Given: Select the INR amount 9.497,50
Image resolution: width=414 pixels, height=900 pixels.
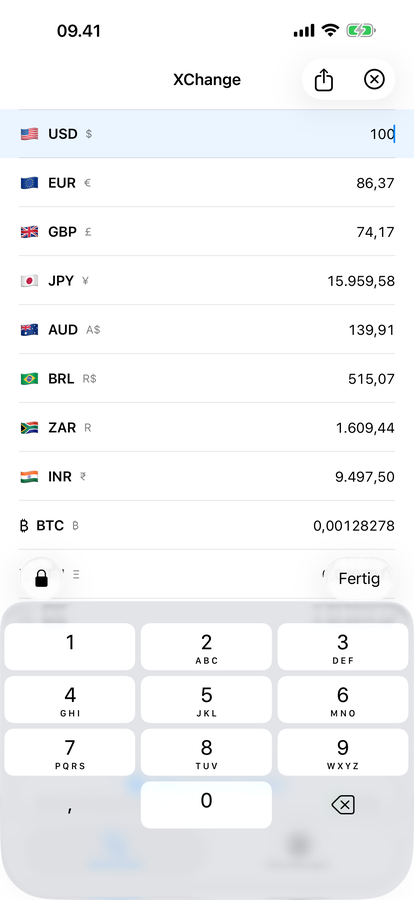Looking at the screenshot, I should [x=365, y=477].
